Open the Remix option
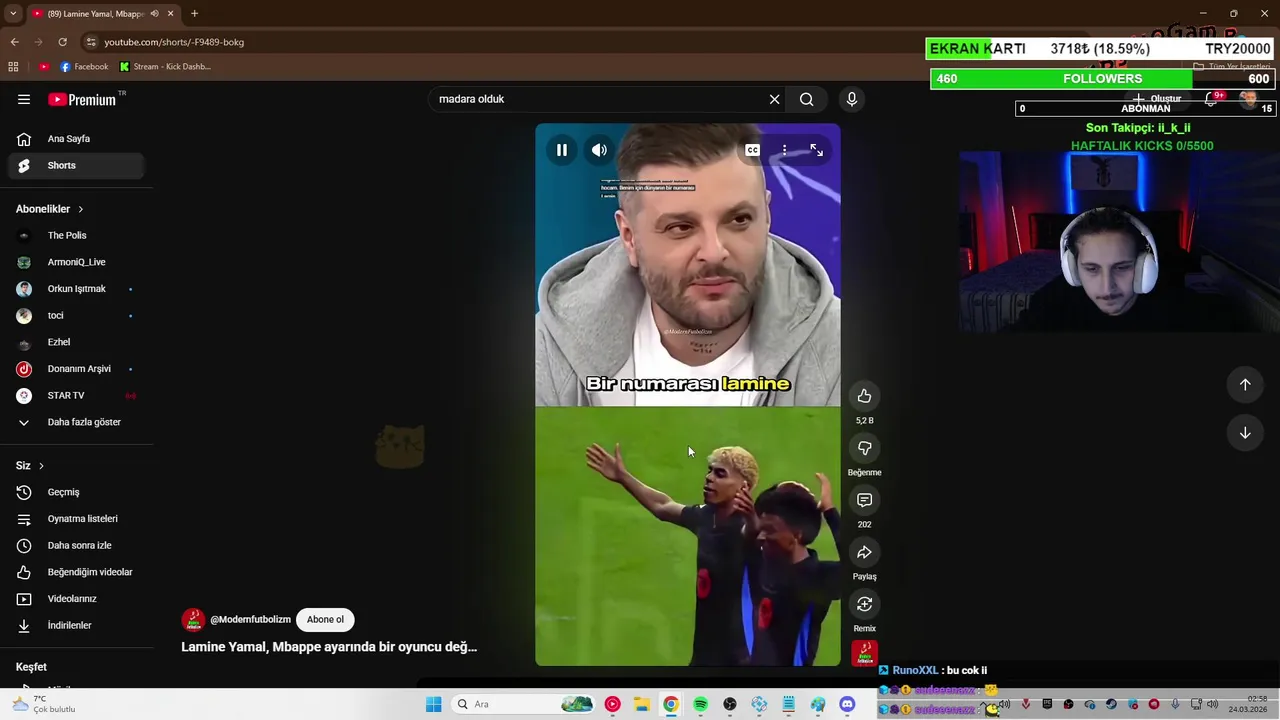This screenshot has width=1280, height=720. pyautogui.click(x=864, y=604)
